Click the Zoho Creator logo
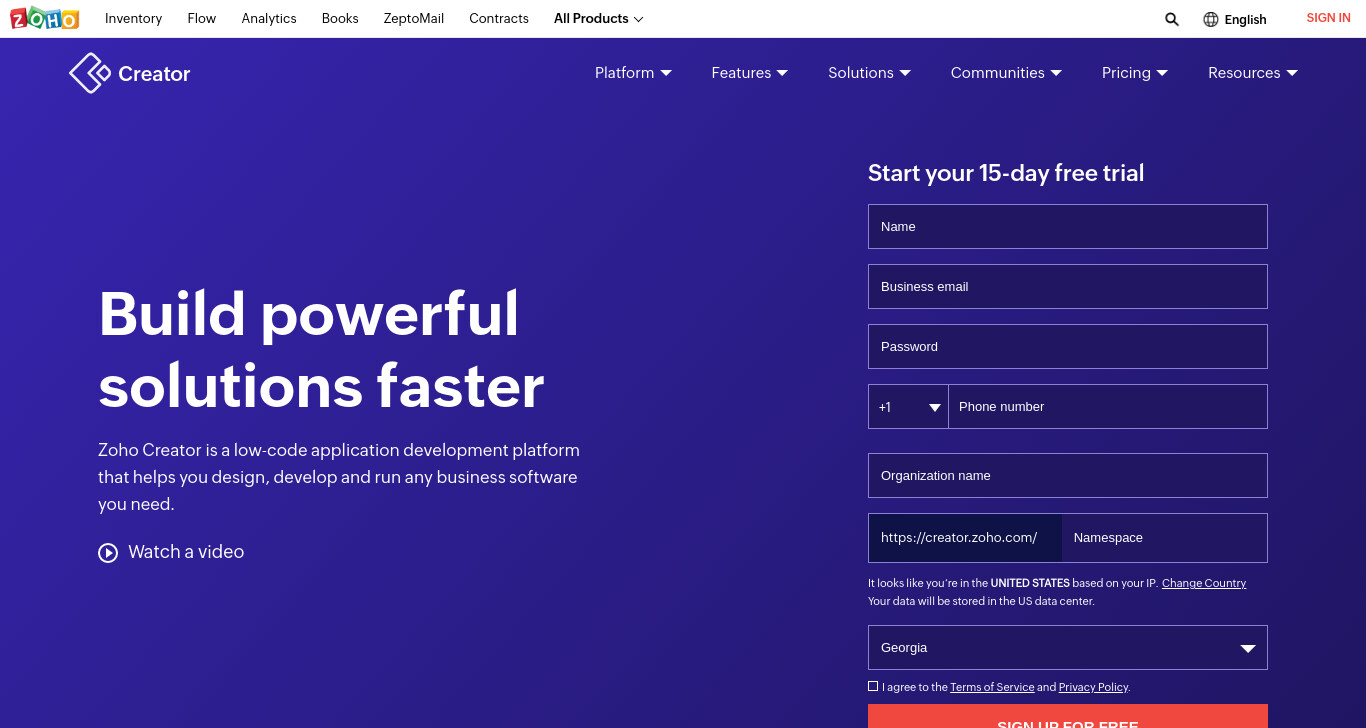This screenshot has height=728, width=1366. pos(130,73)
